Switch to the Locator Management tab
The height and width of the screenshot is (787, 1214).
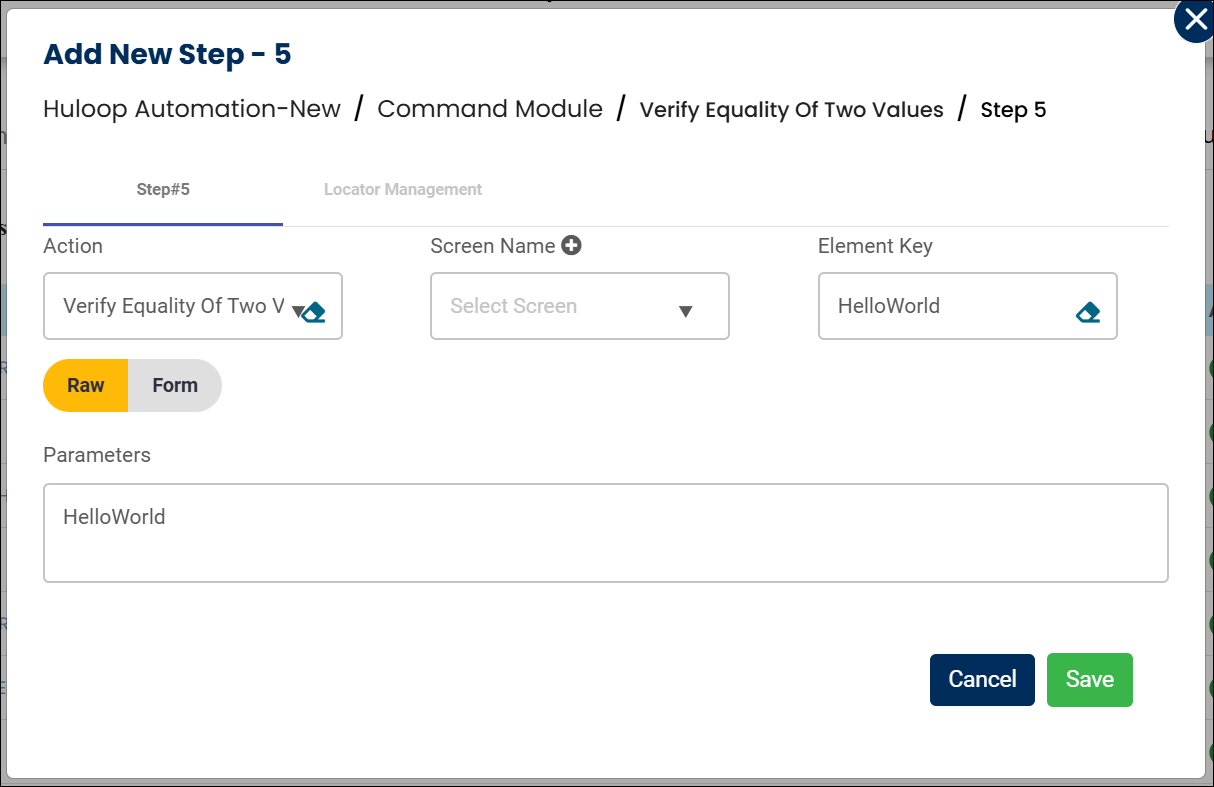pyautogui.click(x=403, y=189)
